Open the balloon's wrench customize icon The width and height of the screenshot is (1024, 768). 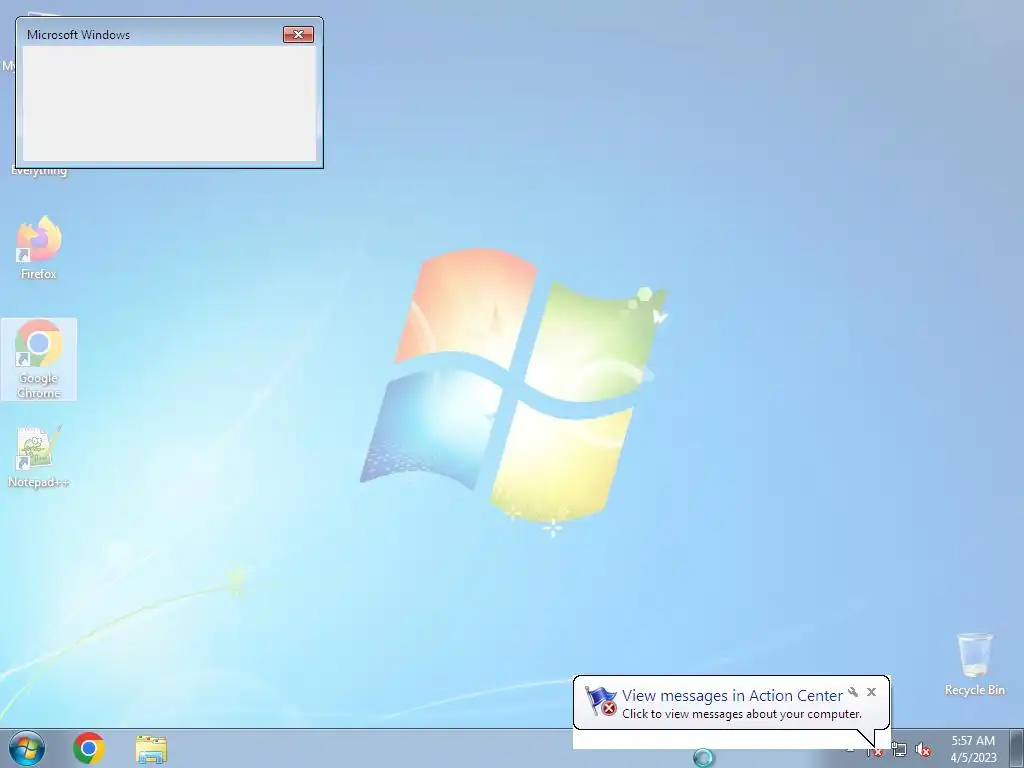click(x=853, y=692)
